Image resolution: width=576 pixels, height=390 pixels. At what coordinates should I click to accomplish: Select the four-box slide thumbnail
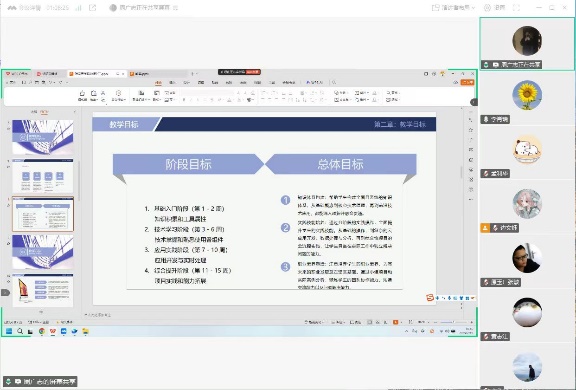(43, 176)
